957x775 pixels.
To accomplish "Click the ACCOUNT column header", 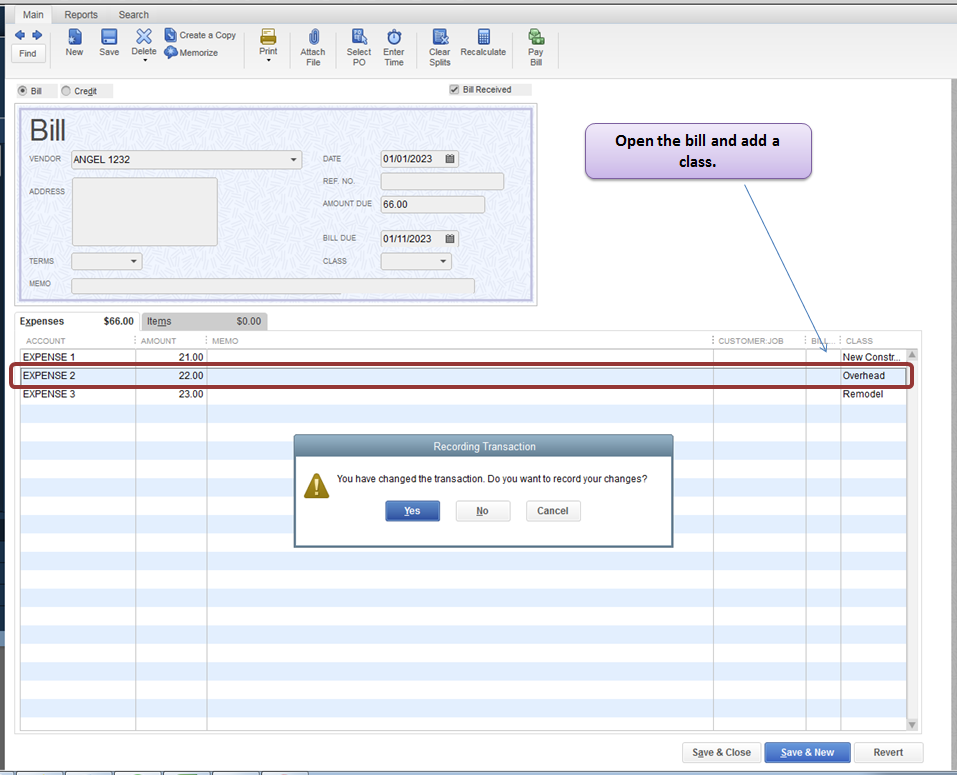I will point(46,341).
